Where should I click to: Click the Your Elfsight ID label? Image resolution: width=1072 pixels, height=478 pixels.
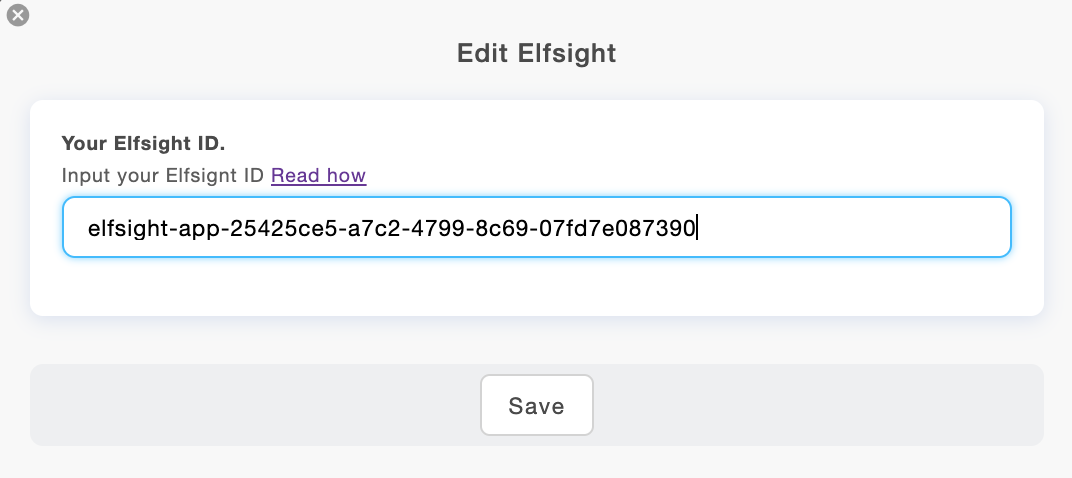[143, 143]
